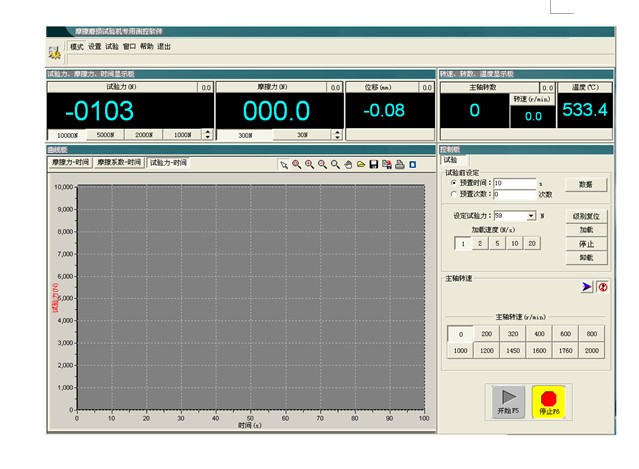Set spindle speed to 1760 r/min
Image resolution: width=639 pixels, height=469 pixels.
click(566, 350)
